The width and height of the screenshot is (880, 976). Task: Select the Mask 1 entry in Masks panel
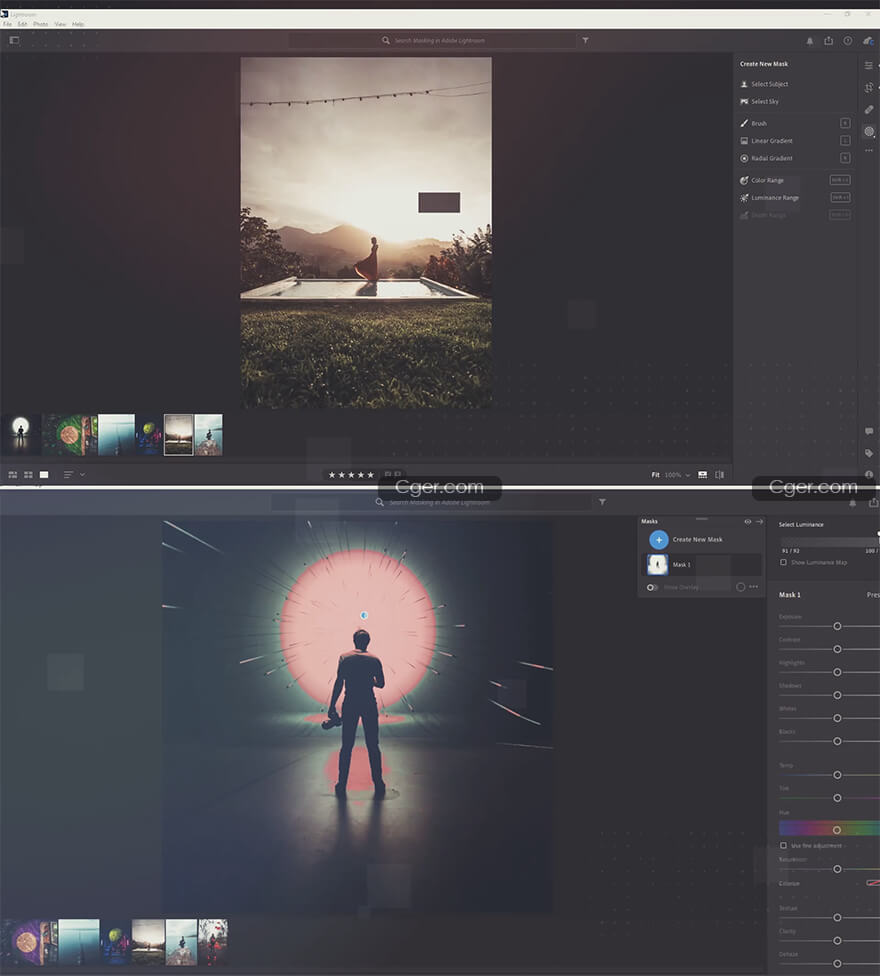[x=701, y=565]
